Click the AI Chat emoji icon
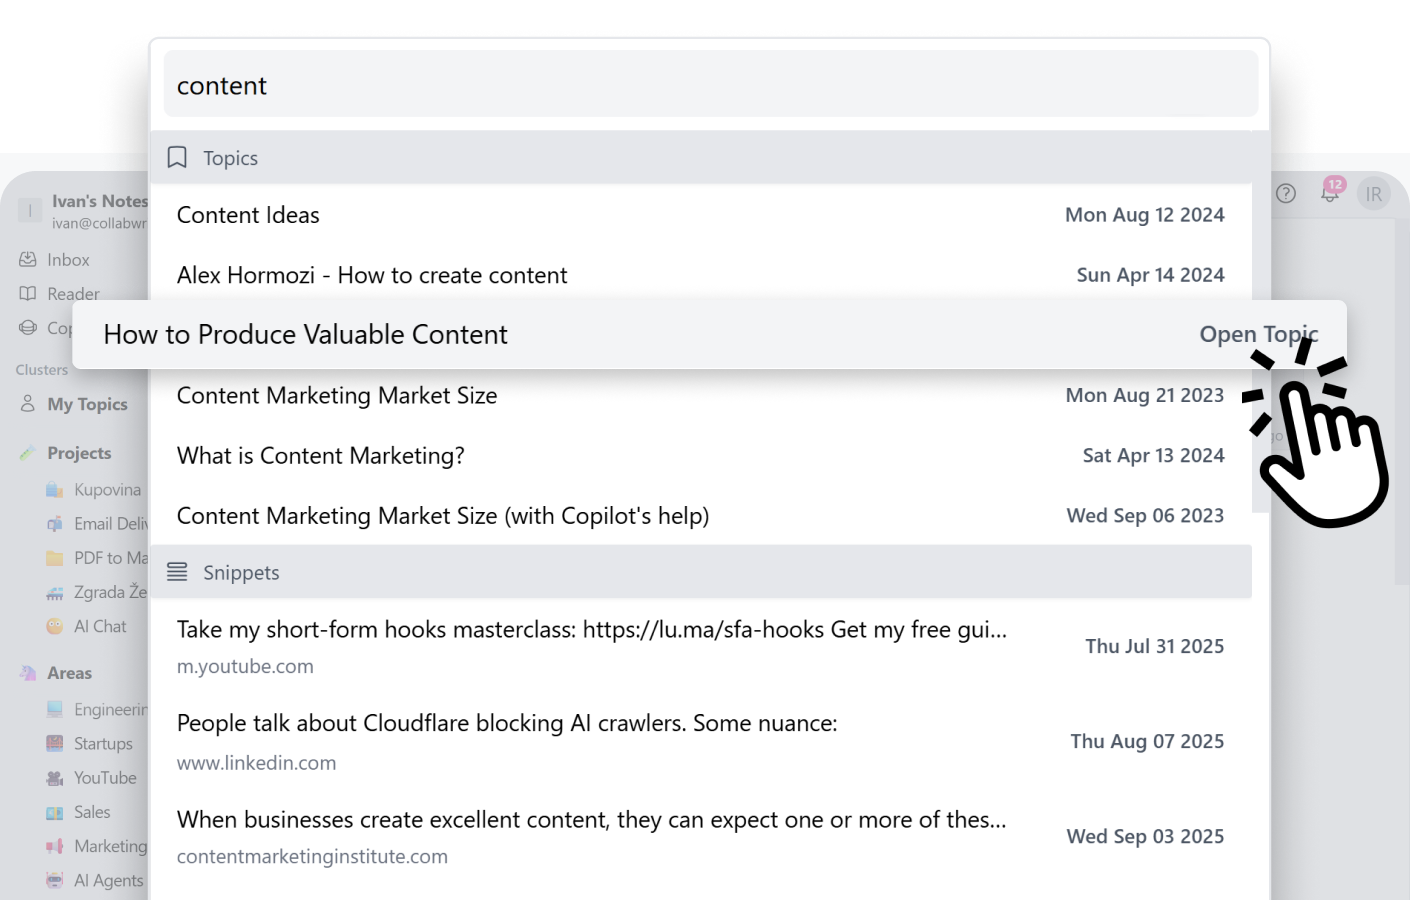 [55, 626]
